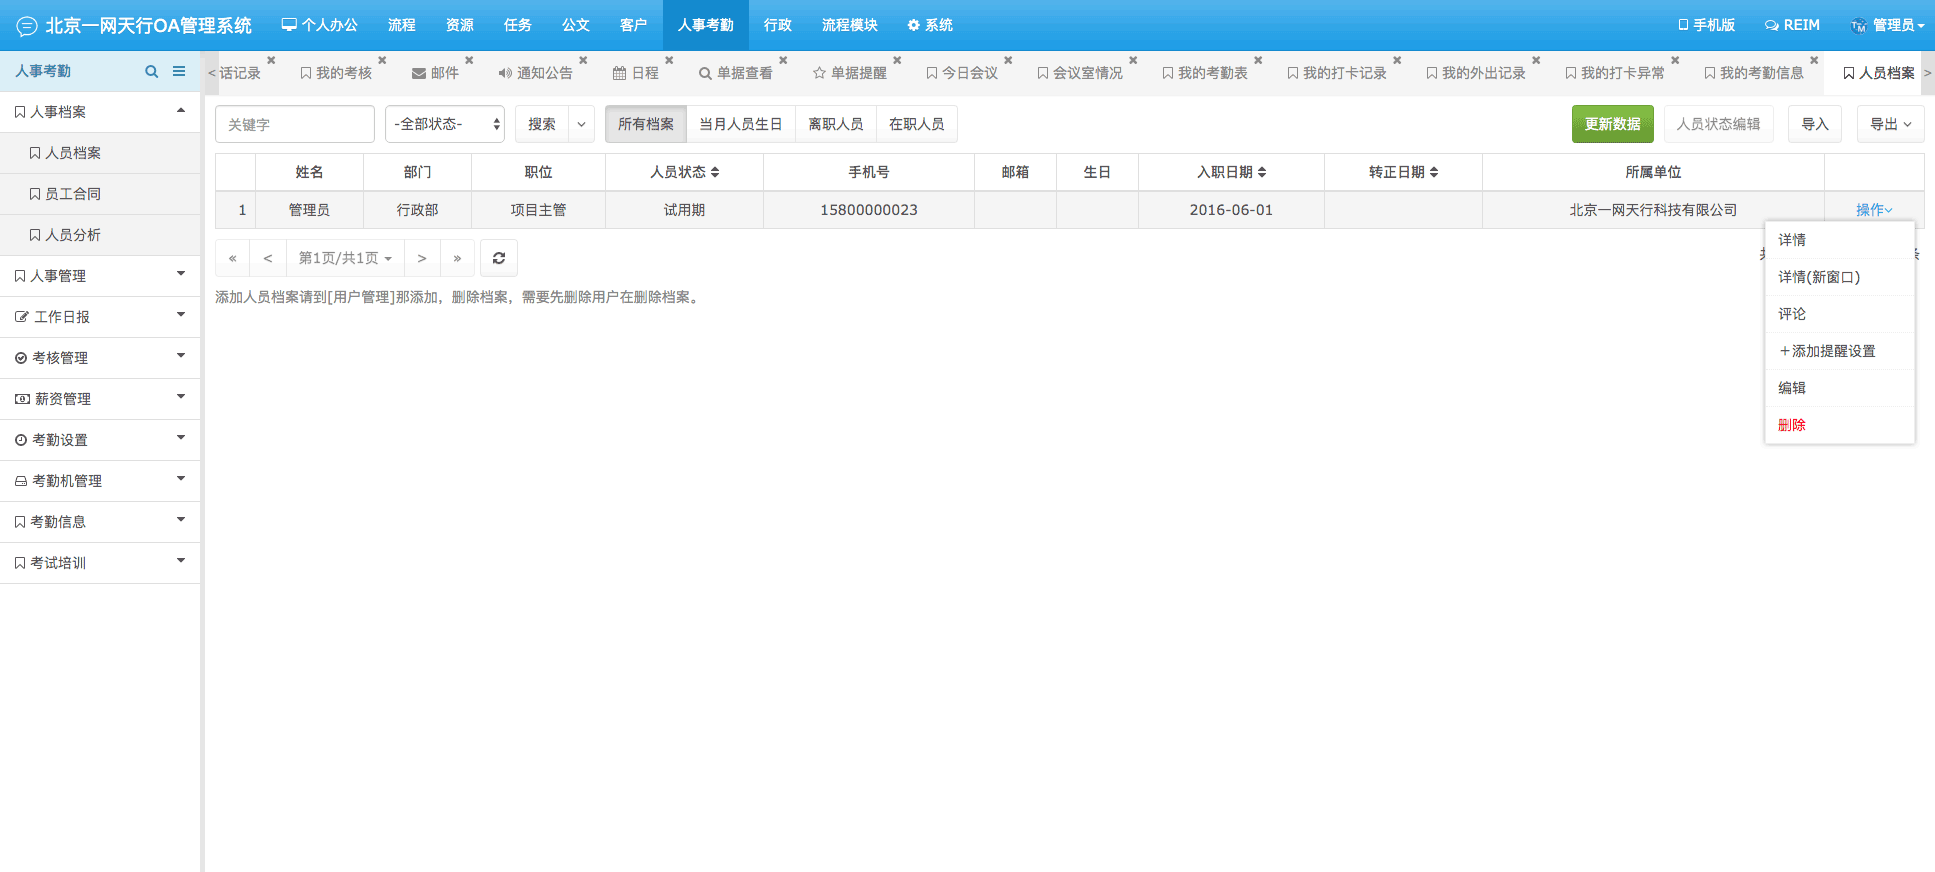Expand the 导出 export dropdown

1890,124
